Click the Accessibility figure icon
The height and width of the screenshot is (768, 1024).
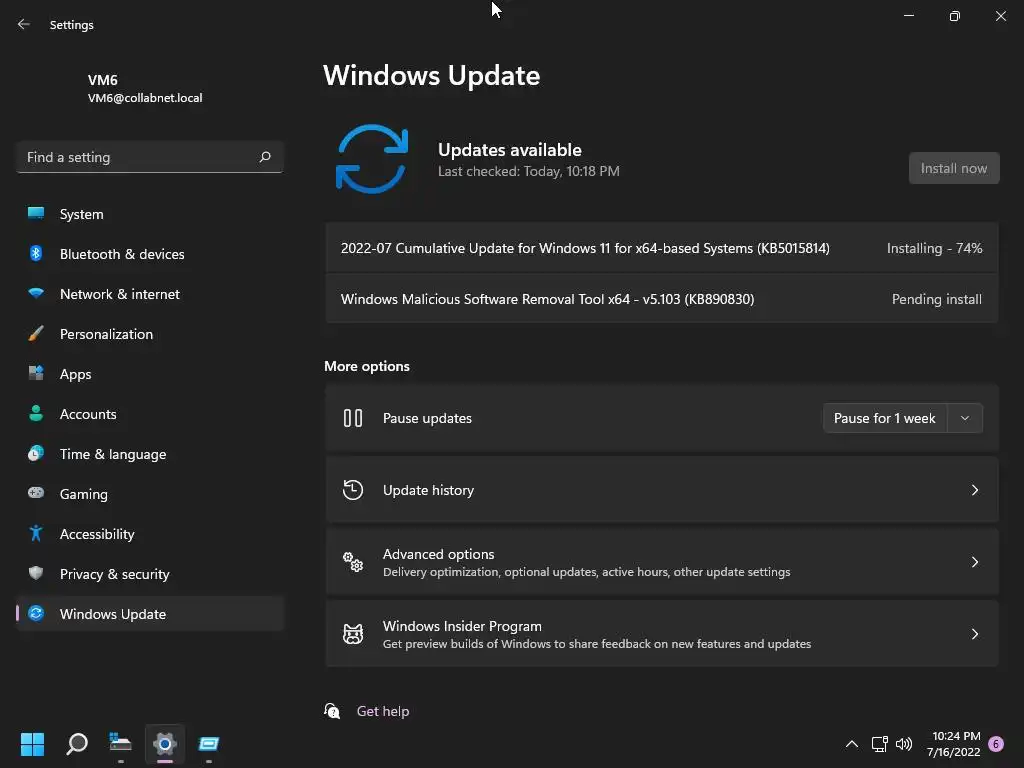36,534
